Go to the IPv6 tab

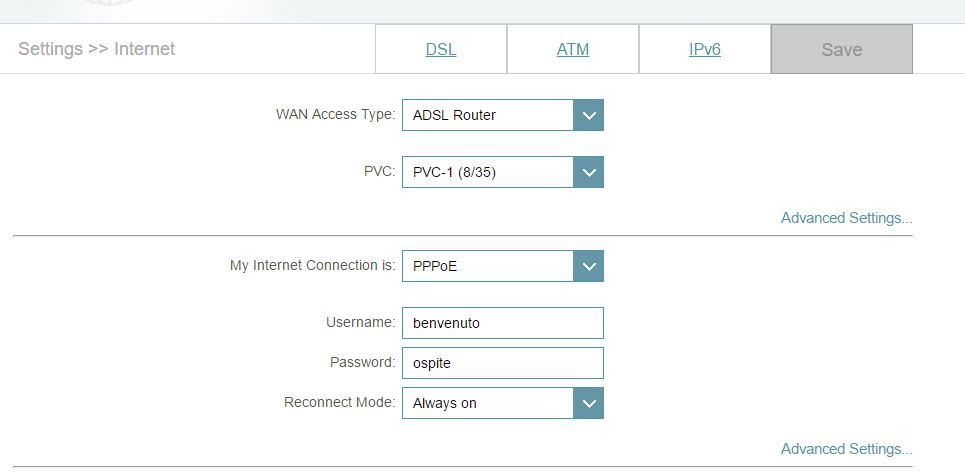point(705,49)
